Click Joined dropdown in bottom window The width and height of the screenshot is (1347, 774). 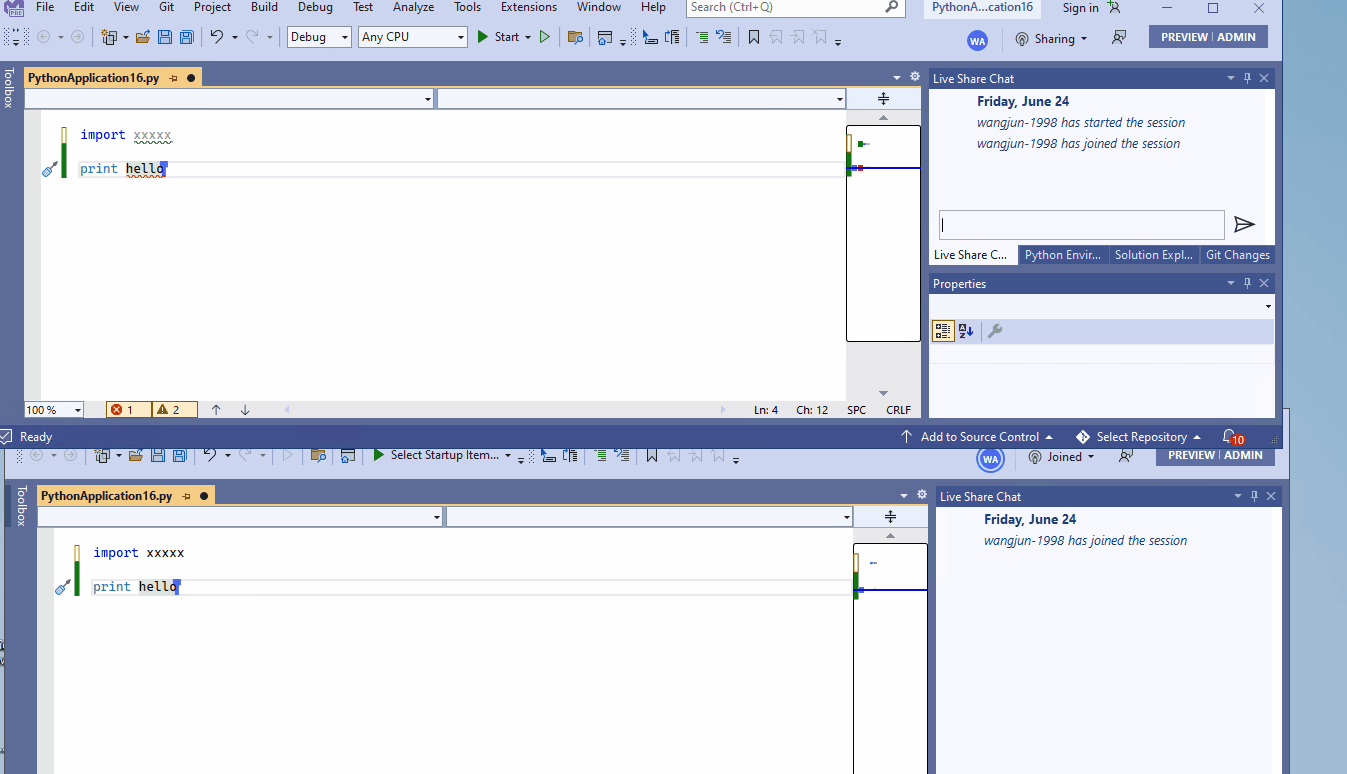pyautogui.click(x=1062, y=457)
